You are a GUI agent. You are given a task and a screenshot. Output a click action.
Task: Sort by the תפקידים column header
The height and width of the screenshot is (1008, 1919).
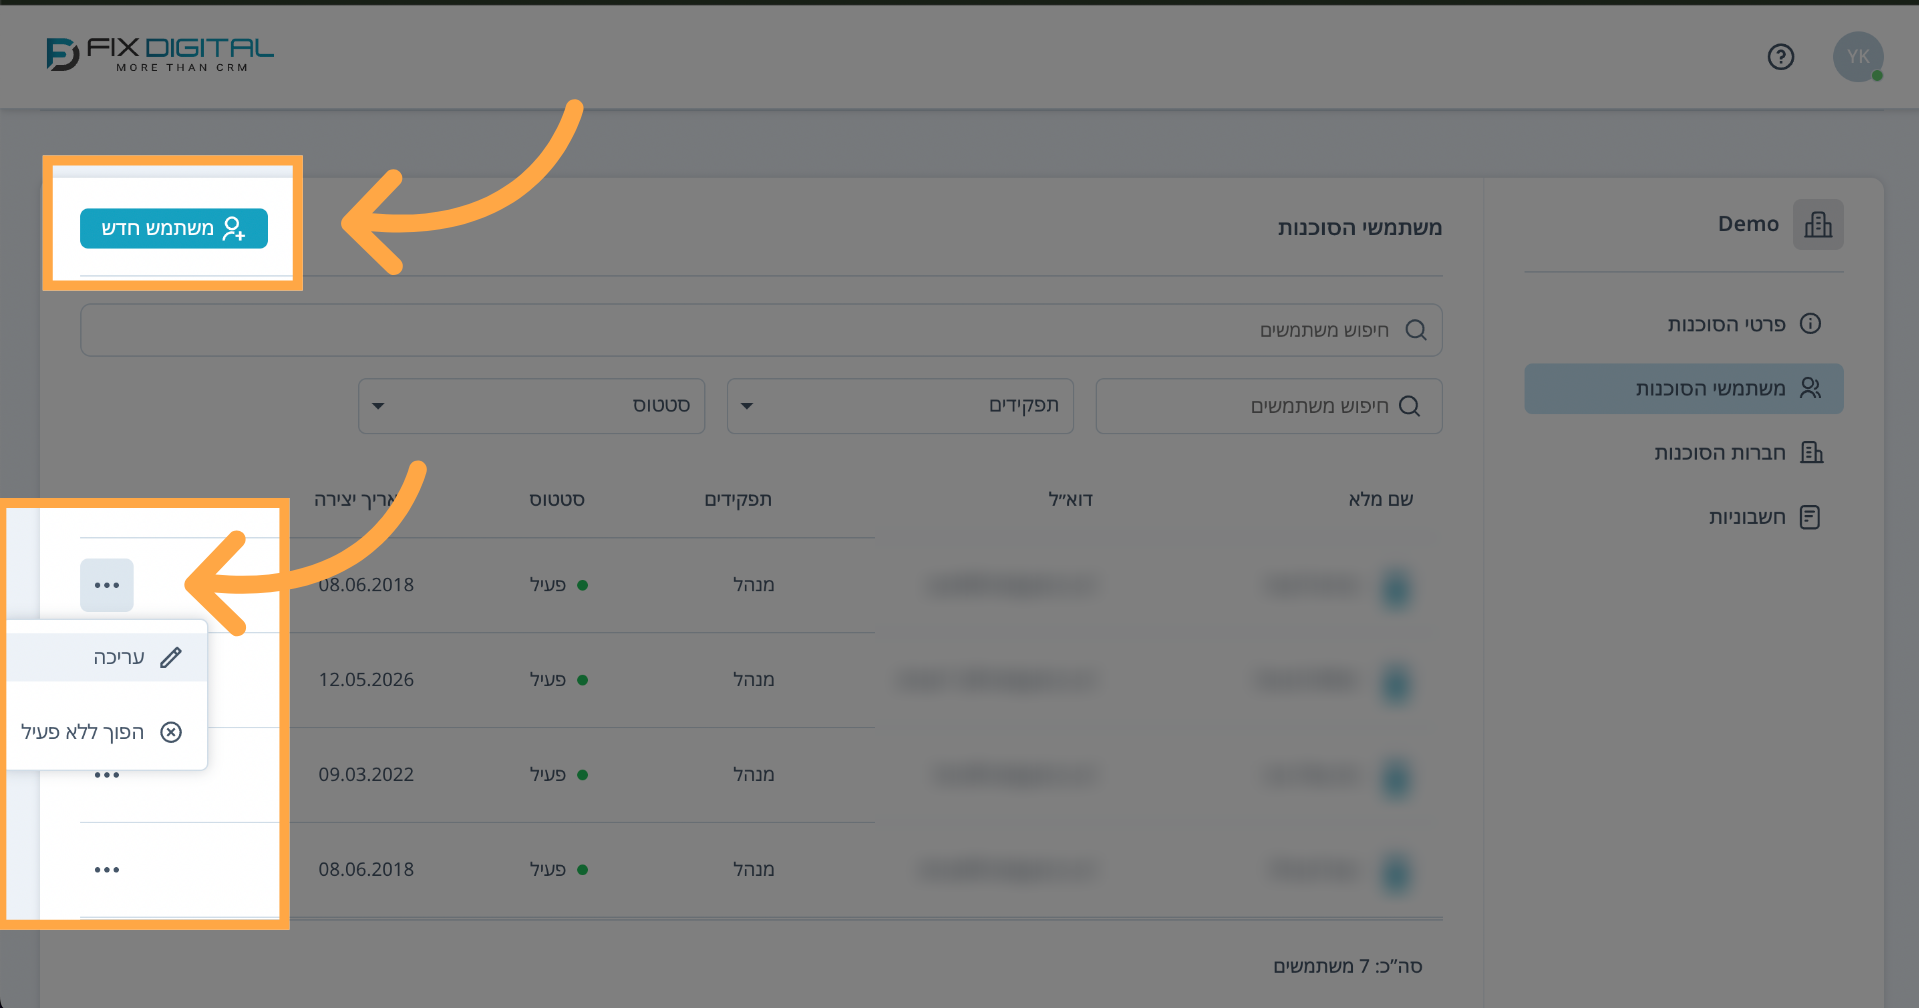[x=738, y=499]
